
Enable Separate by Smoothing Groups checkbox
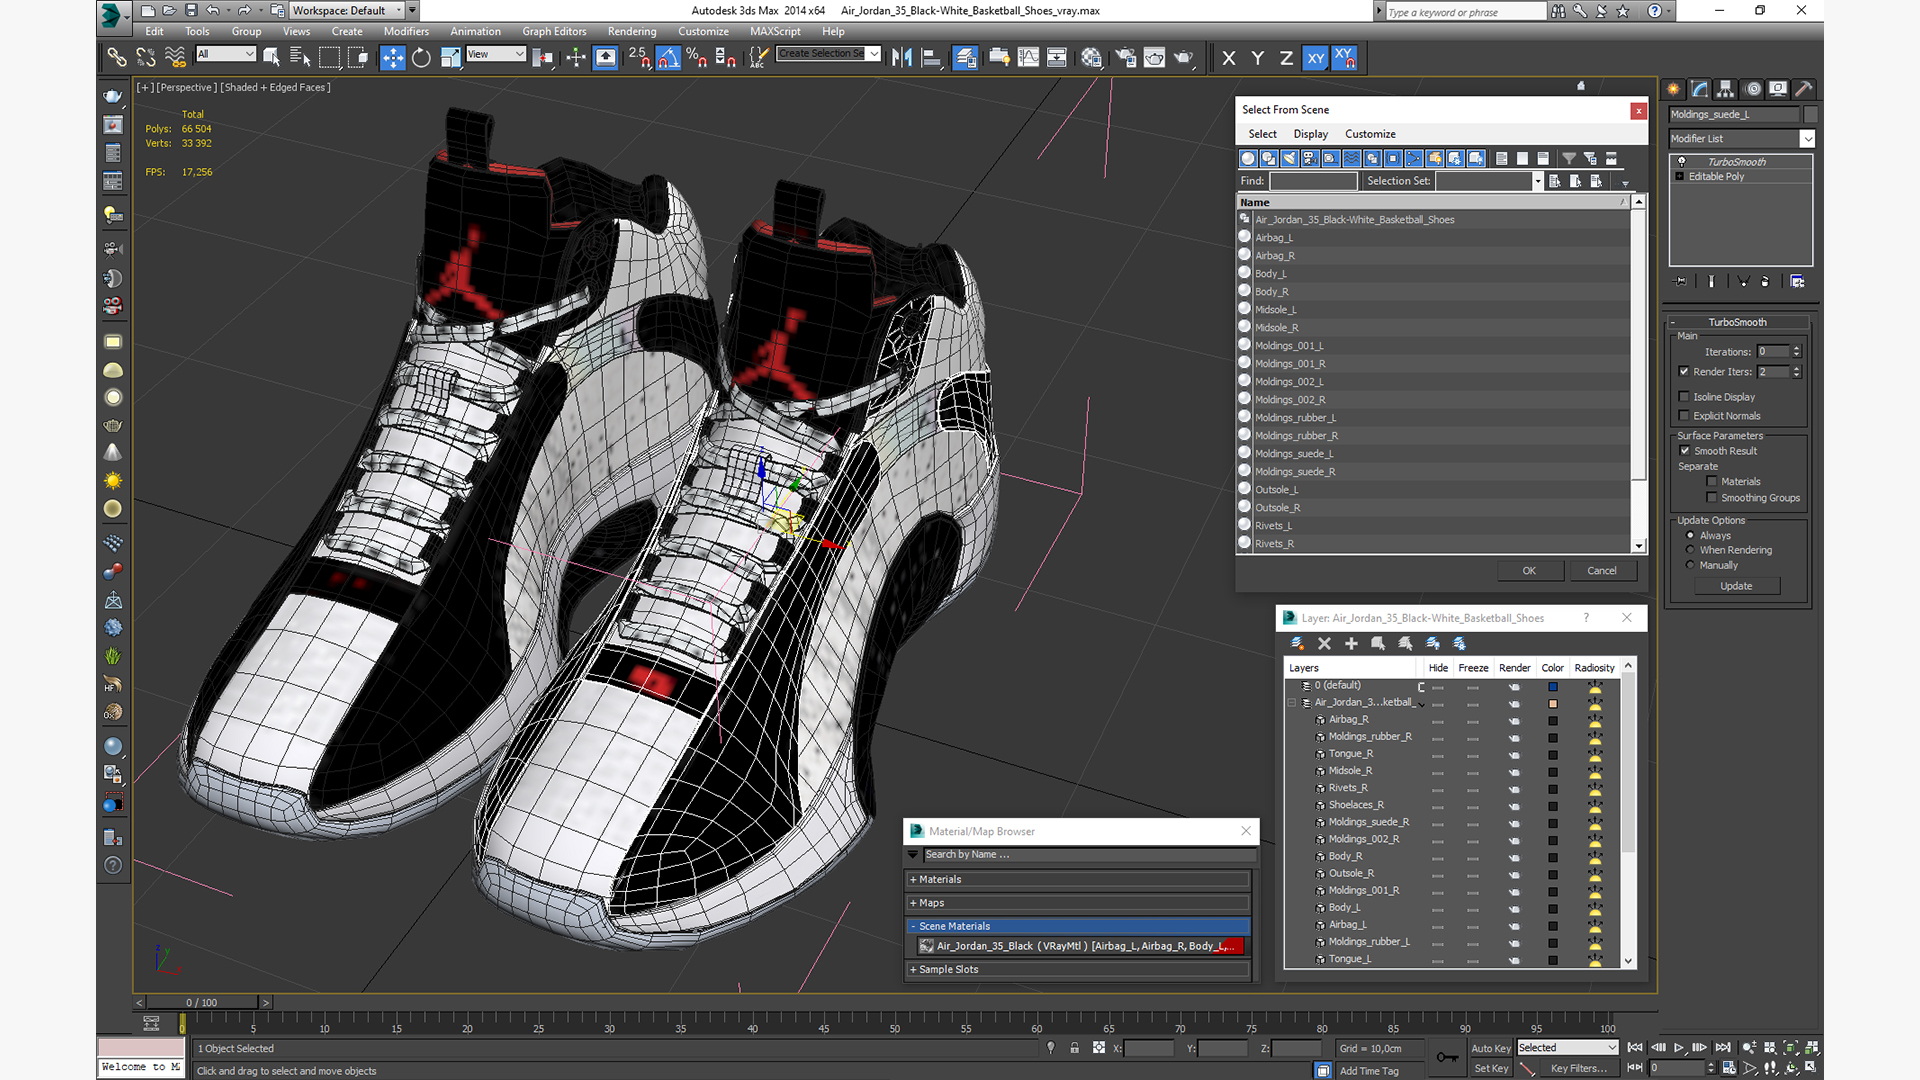click(x=1712, y=498)
